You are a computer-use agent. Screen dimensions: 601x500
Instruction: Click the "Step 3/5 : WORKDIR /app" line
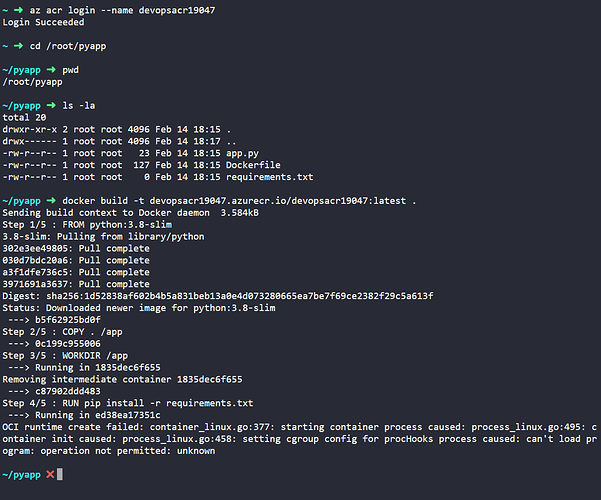click(x=73, y=353)
